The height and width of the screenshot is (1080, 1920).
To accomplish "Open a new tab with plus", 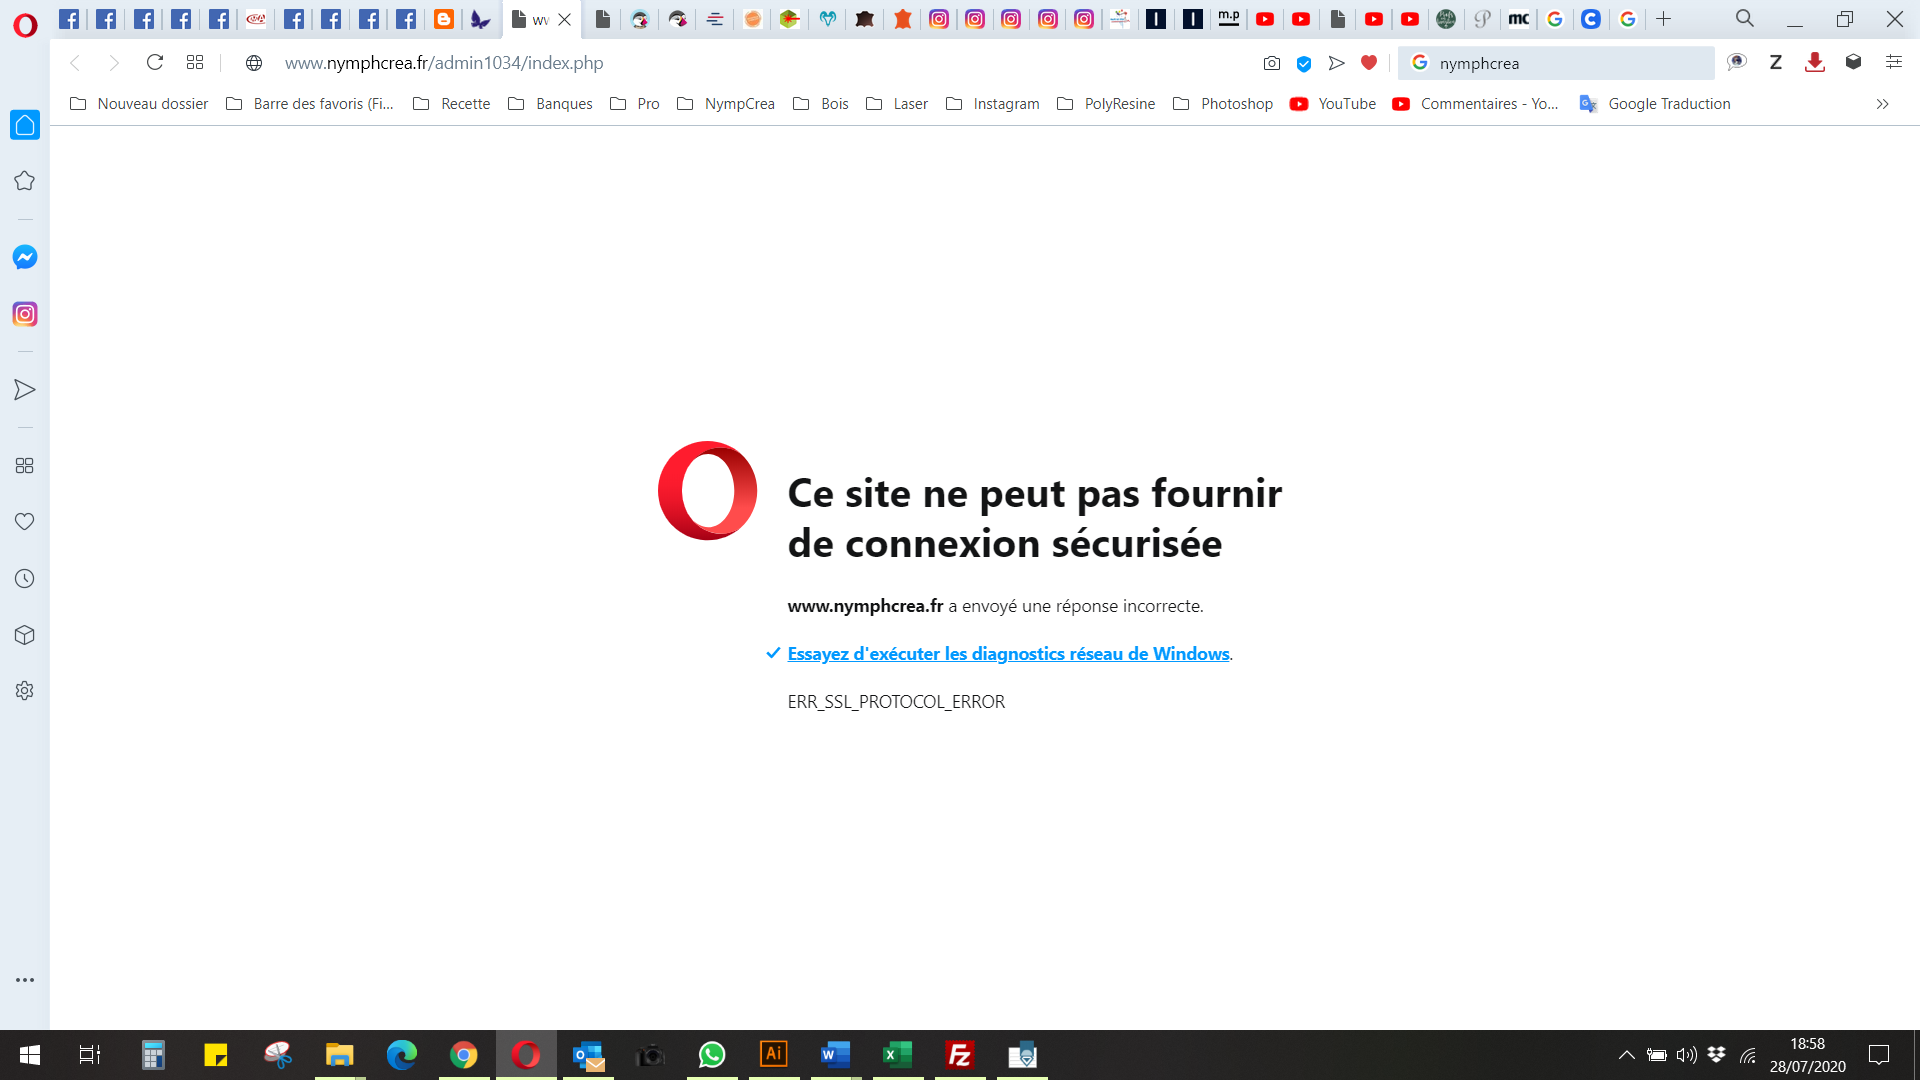I will (1664, 19).
